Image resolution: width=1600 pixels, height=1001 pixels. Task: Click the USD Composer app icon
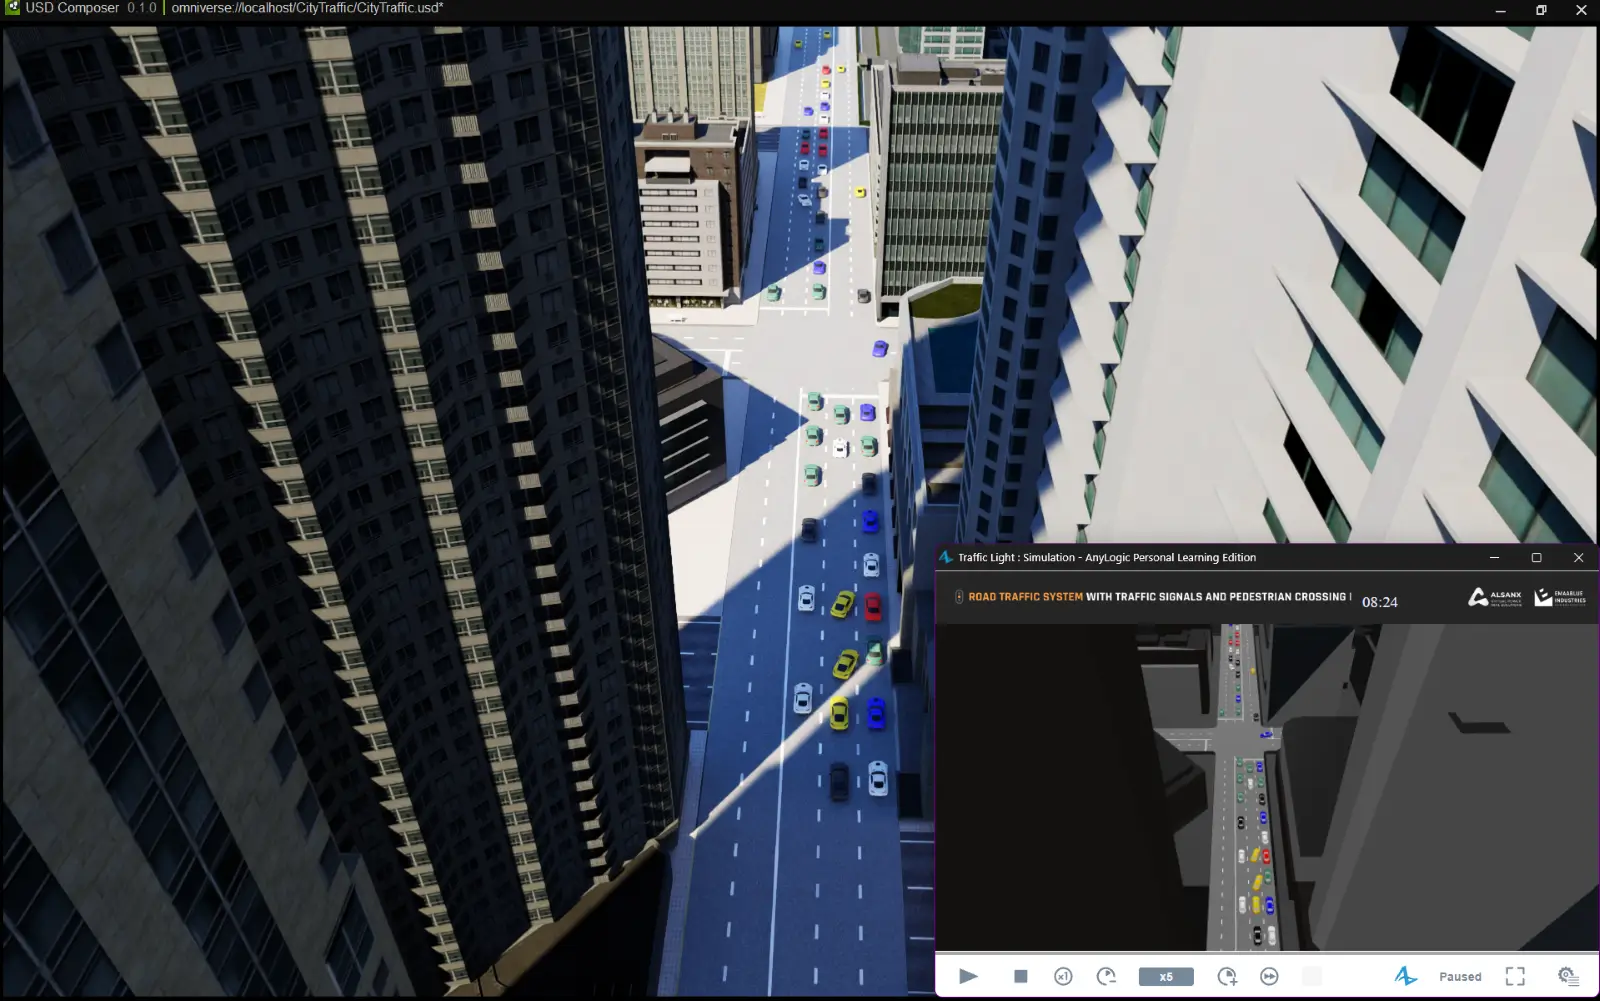point(12,8)
